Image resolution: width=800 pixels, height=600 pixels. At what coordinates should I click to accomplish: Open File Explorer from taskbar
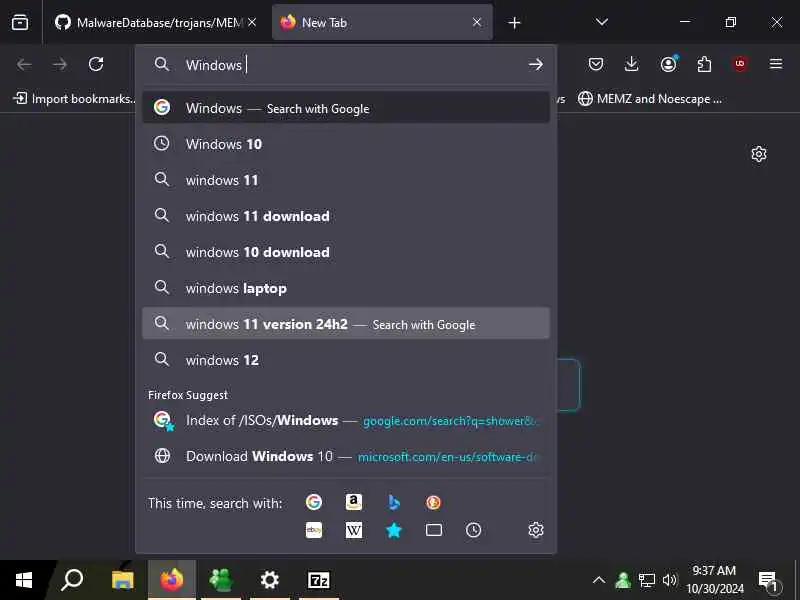(122, 580)
